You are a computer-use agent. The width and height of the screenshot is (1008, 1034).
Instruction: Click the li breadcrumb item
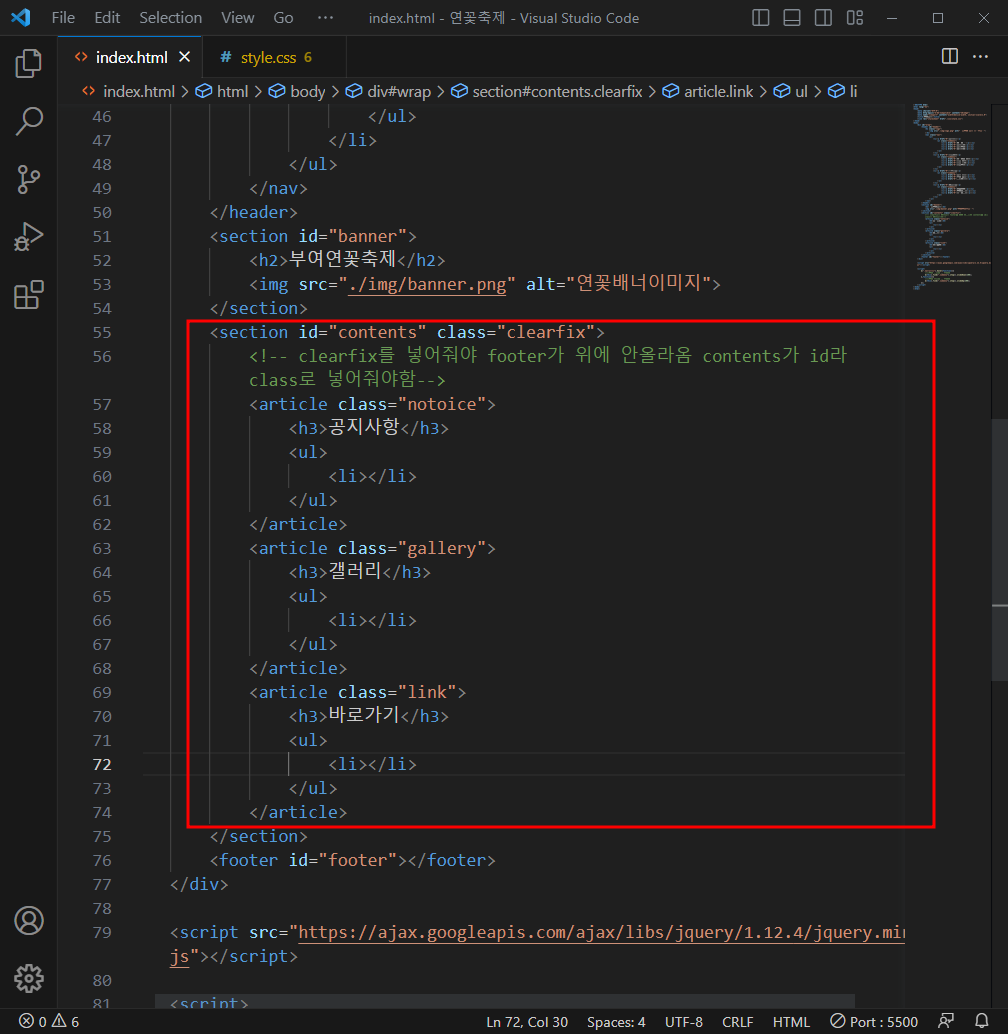(843, 92)
